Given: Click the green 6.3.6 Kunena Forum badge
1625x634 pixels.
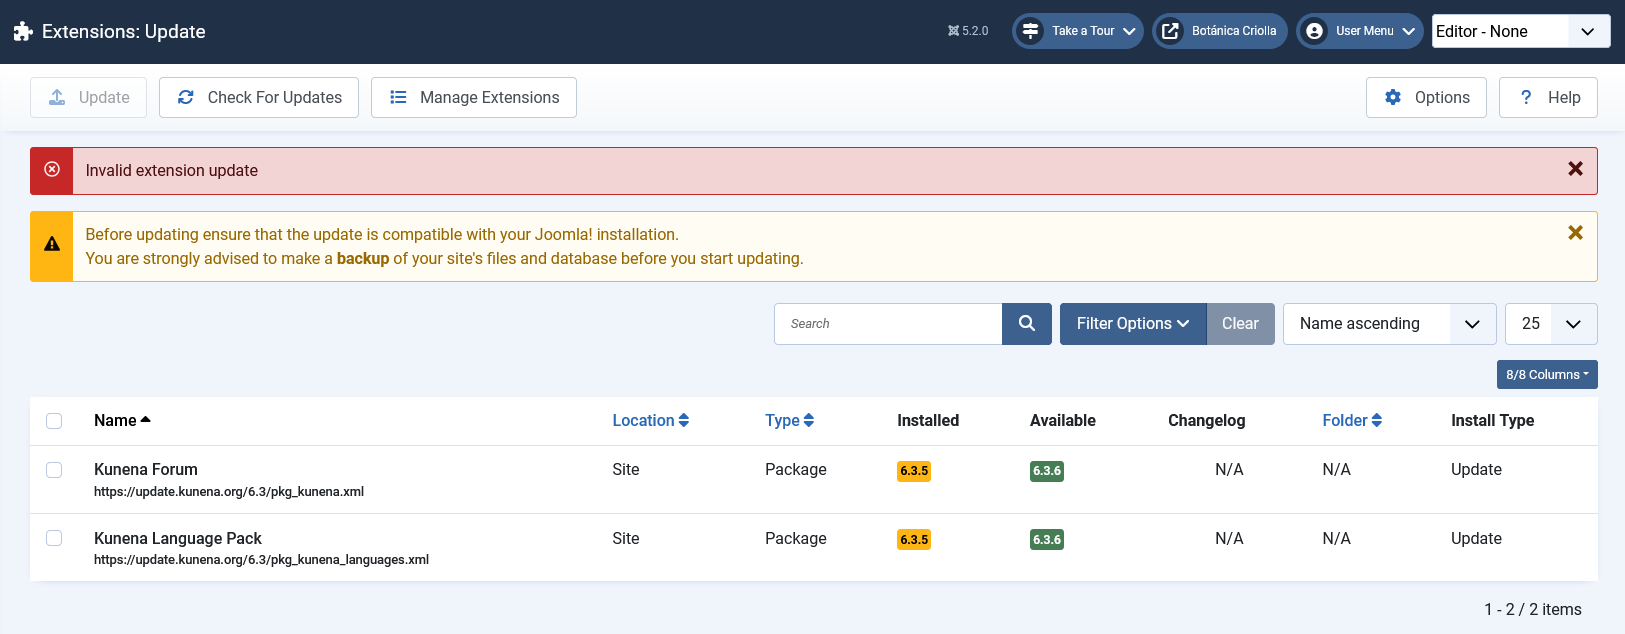Looking at the screenshot, I should pyautogui.click(x=1046, y=471).
